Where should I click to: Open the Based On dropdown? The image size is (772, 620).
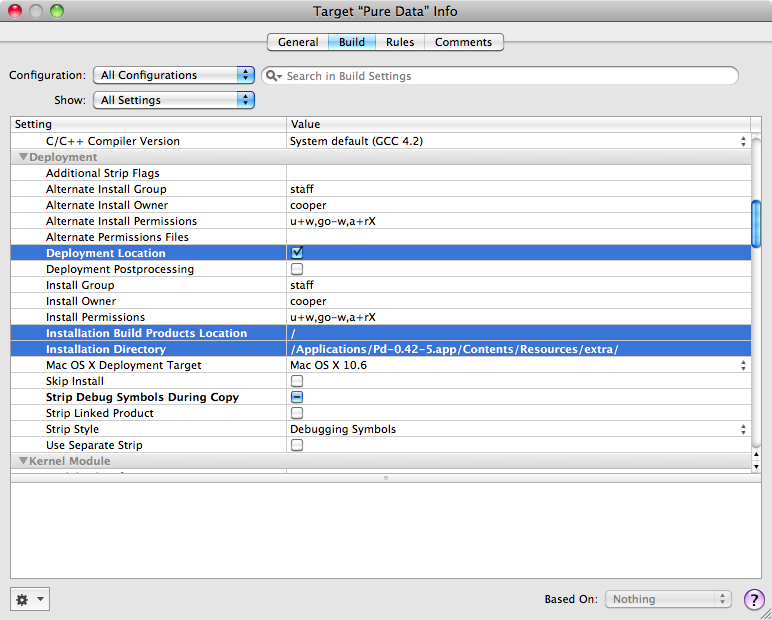coord(668,599)
